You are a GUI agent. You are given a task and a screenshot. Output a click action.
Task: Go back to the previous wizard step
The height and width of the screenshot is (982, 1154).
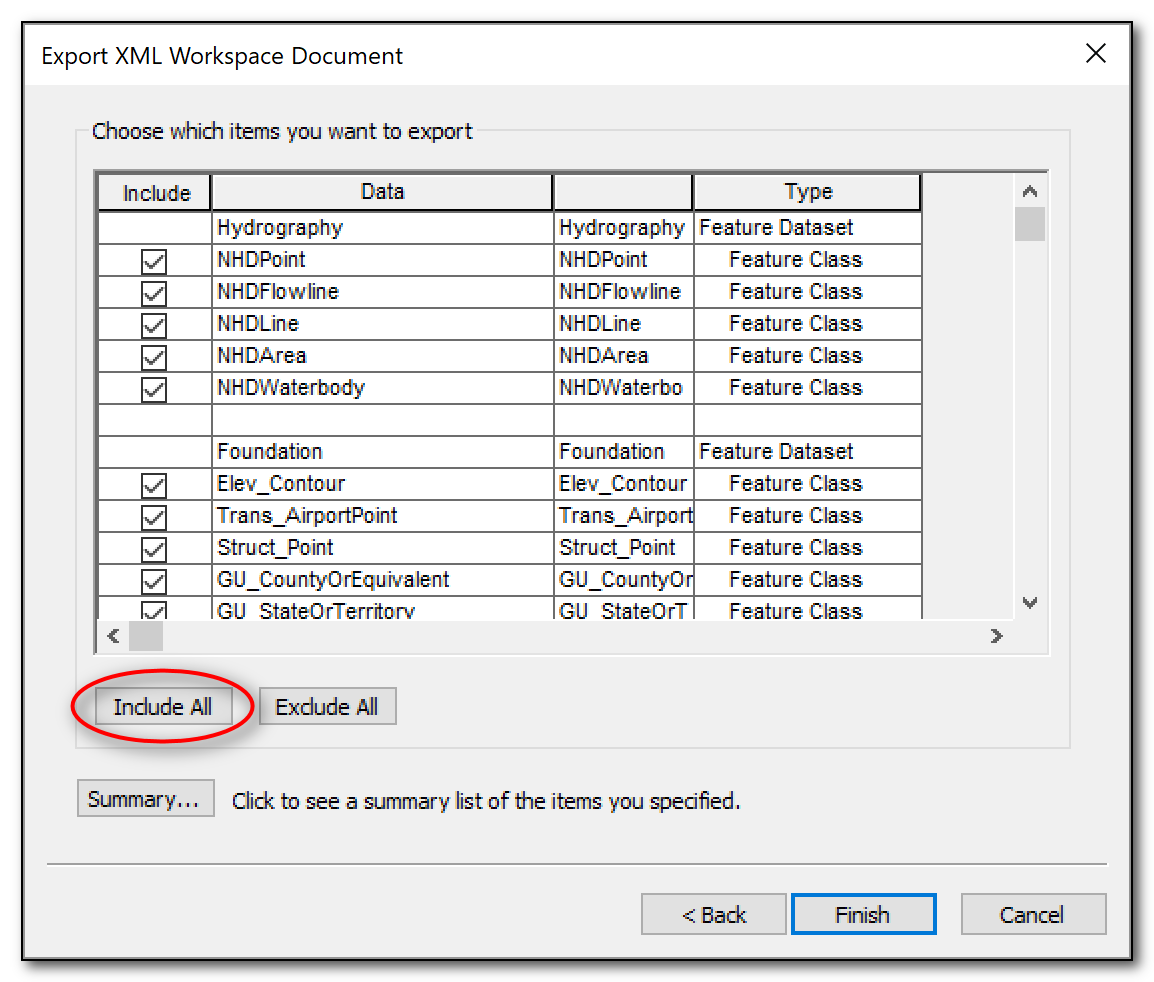point(713,913)
